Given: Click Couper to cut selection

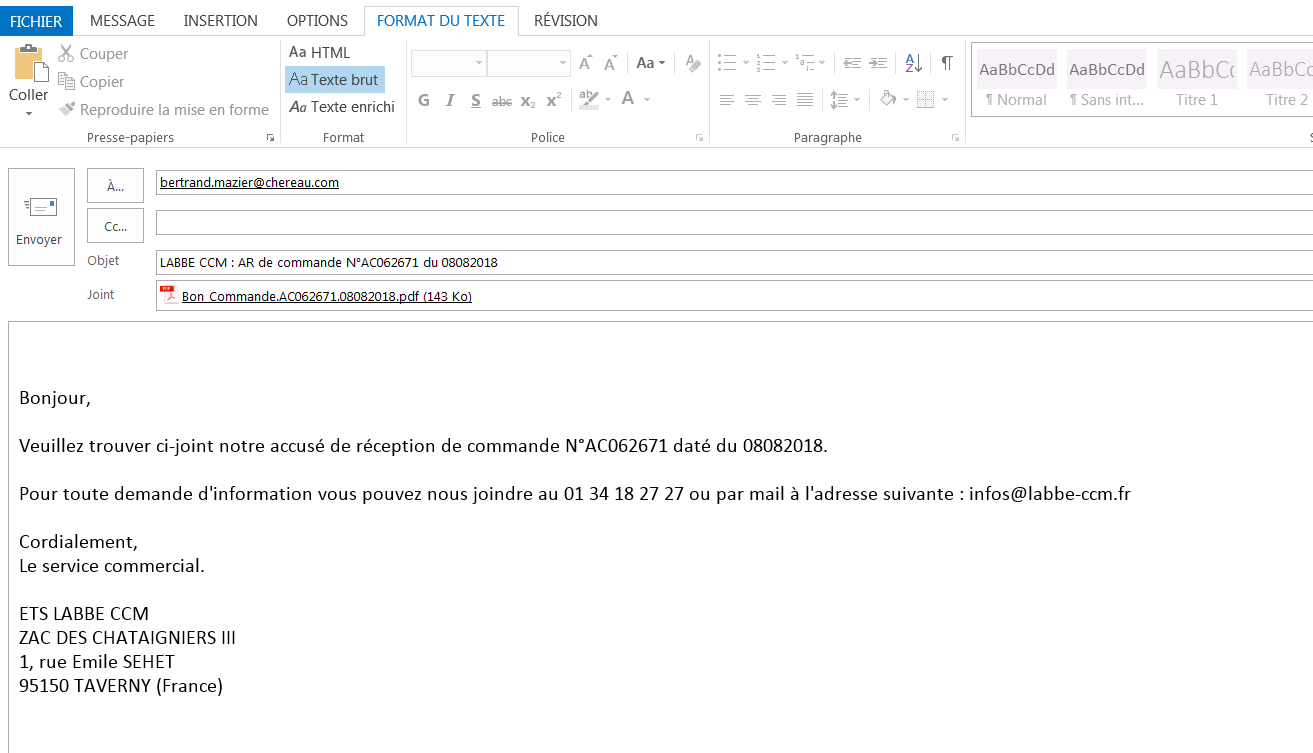Looking at the screenshot, I should click(93, 54).
